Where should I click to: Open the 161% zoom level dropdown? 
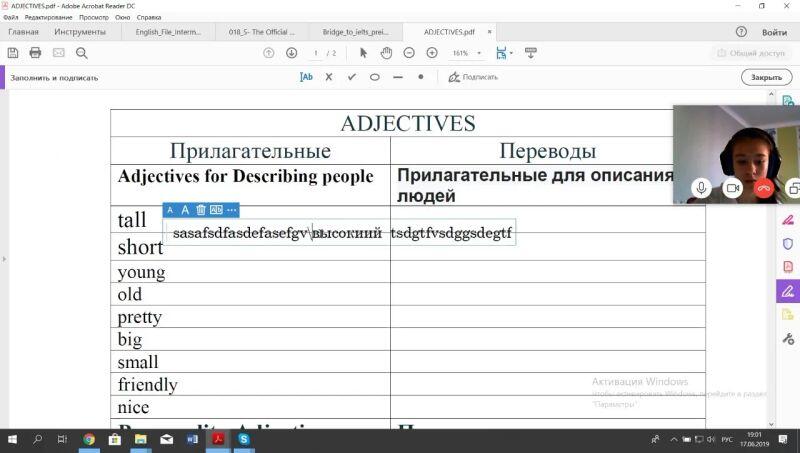point(479,53)
